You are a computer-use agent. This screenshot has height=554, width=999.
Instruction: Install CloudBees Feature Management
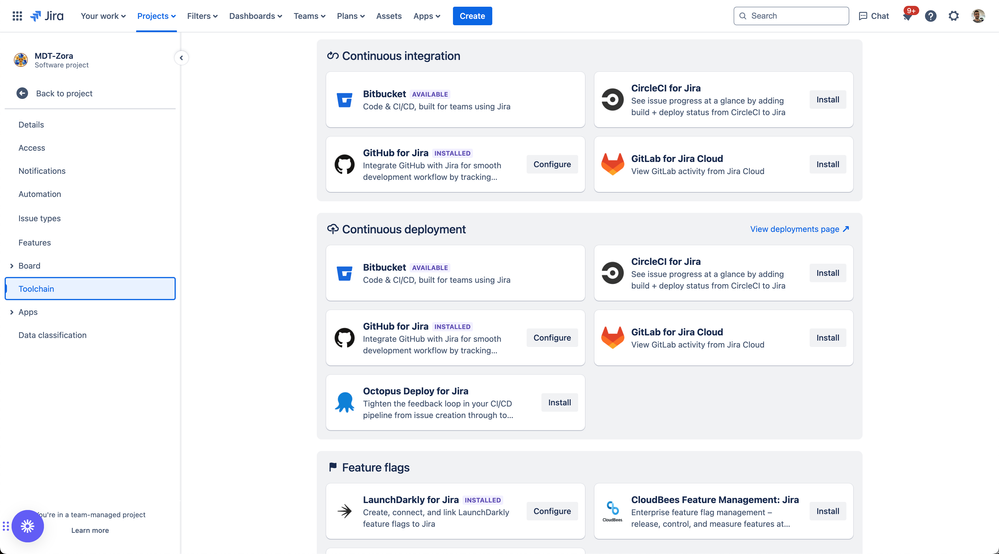point(828,511)
